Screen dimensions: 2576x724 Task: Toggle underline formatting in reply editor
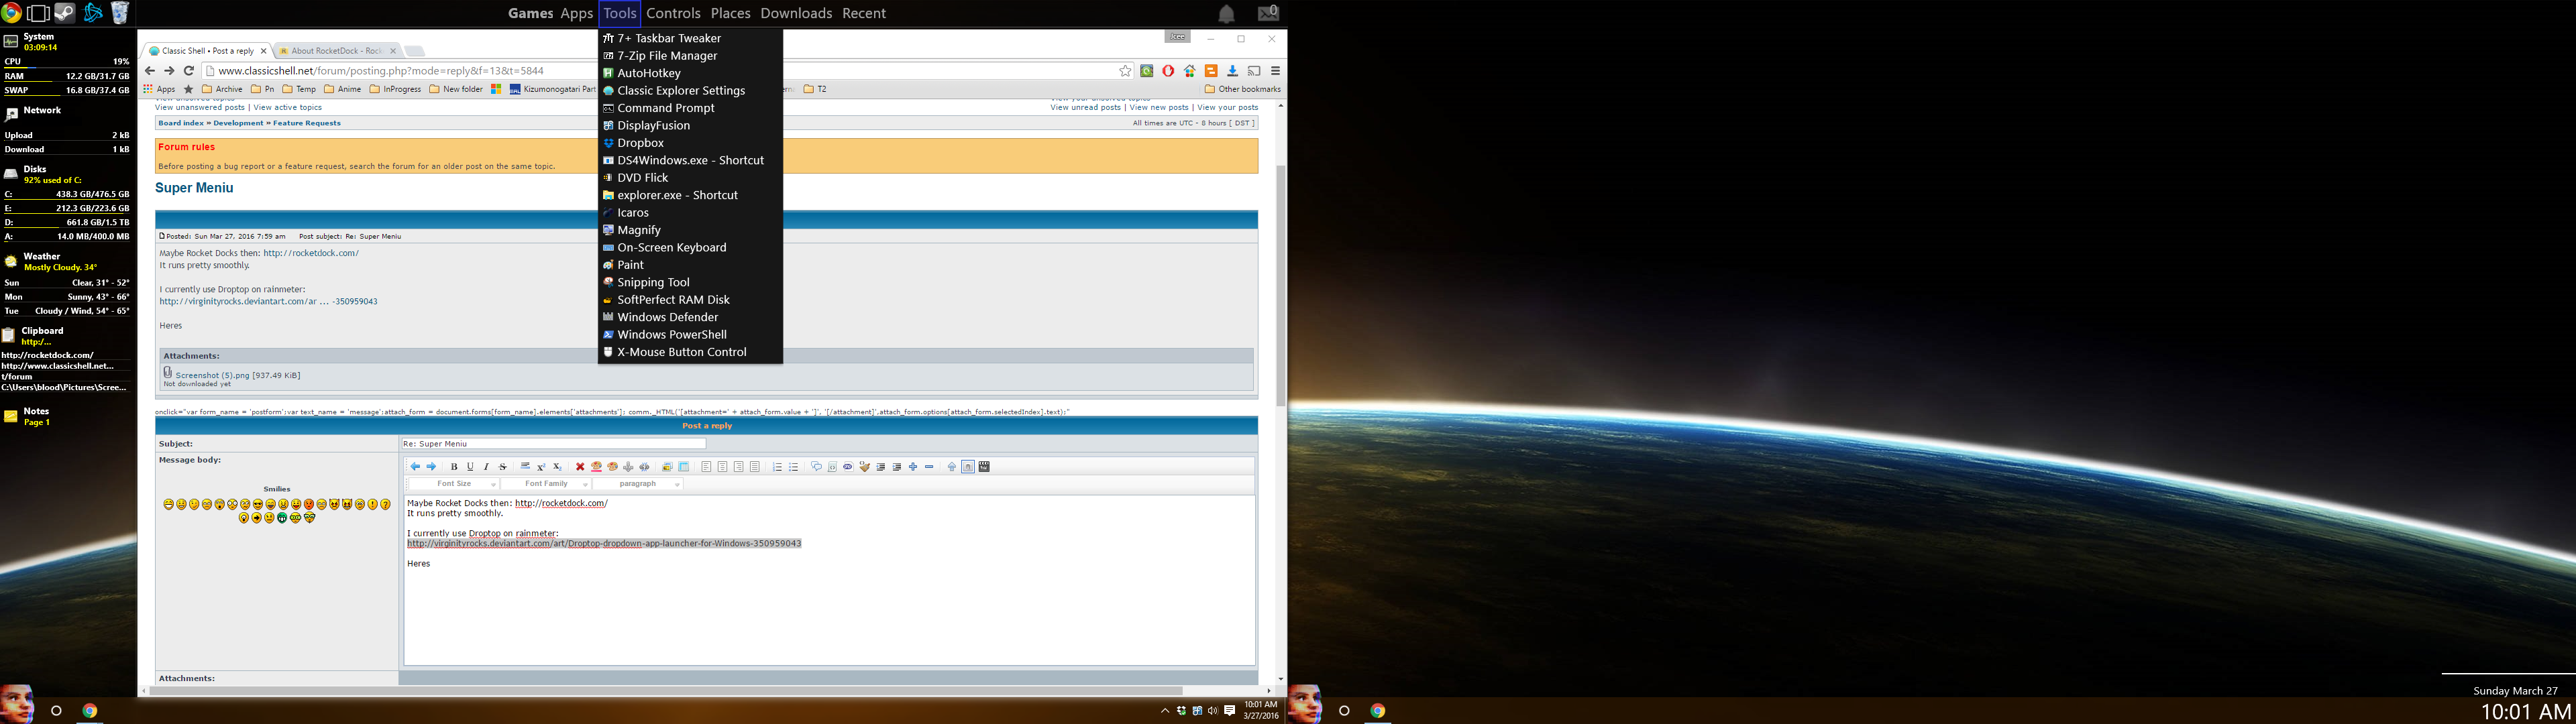470,467
